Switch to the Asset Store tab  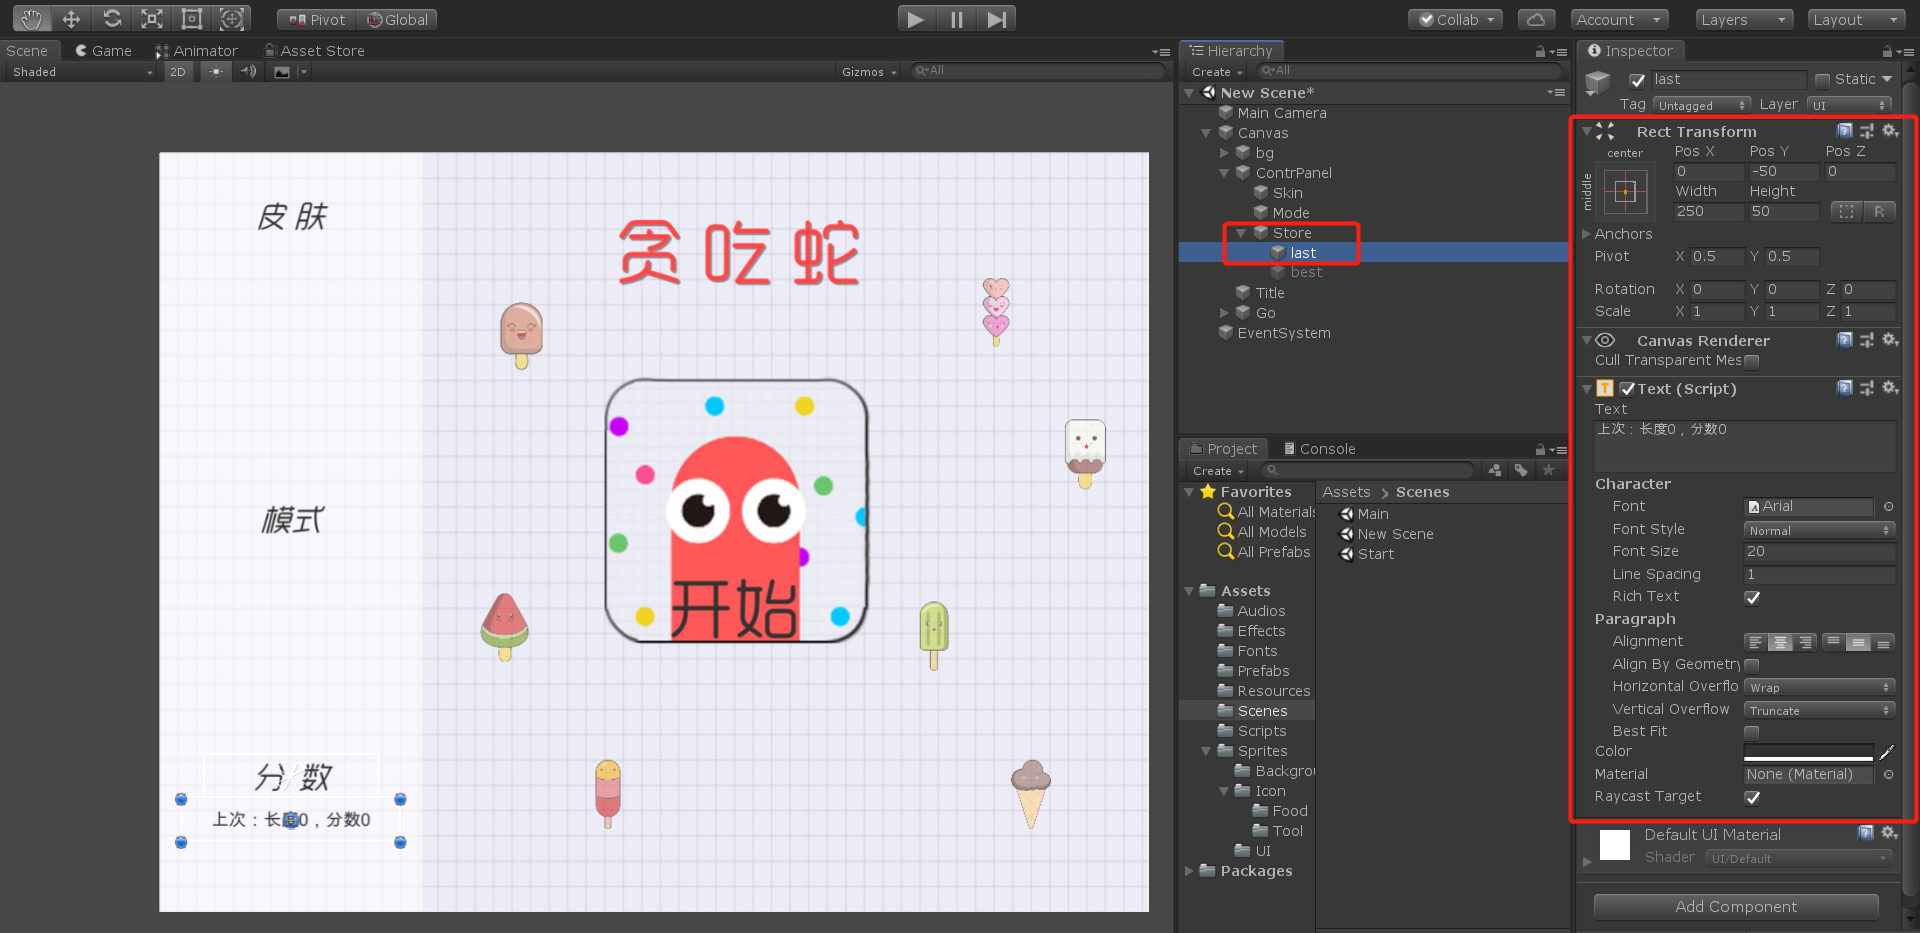pyautogui.click(x=315, y=51)
